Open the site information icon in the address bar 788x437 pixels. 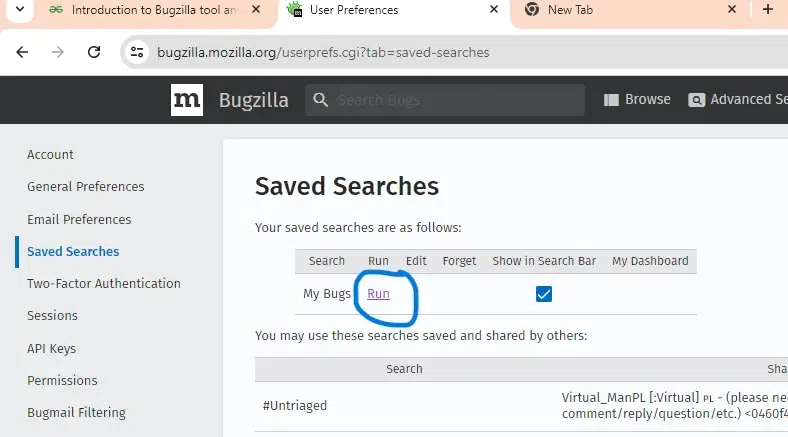click(137, 52)
